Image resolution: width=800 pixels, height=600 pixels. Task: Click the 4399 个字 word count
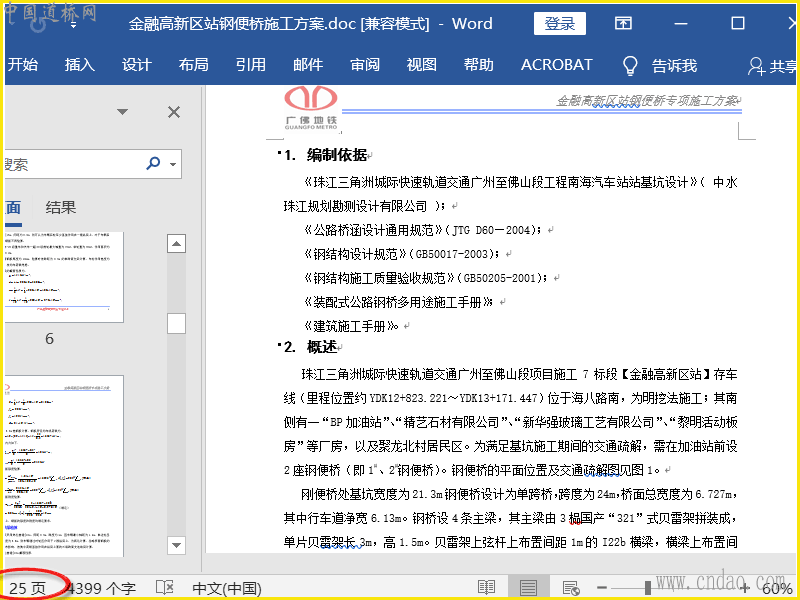click(102, 588)
